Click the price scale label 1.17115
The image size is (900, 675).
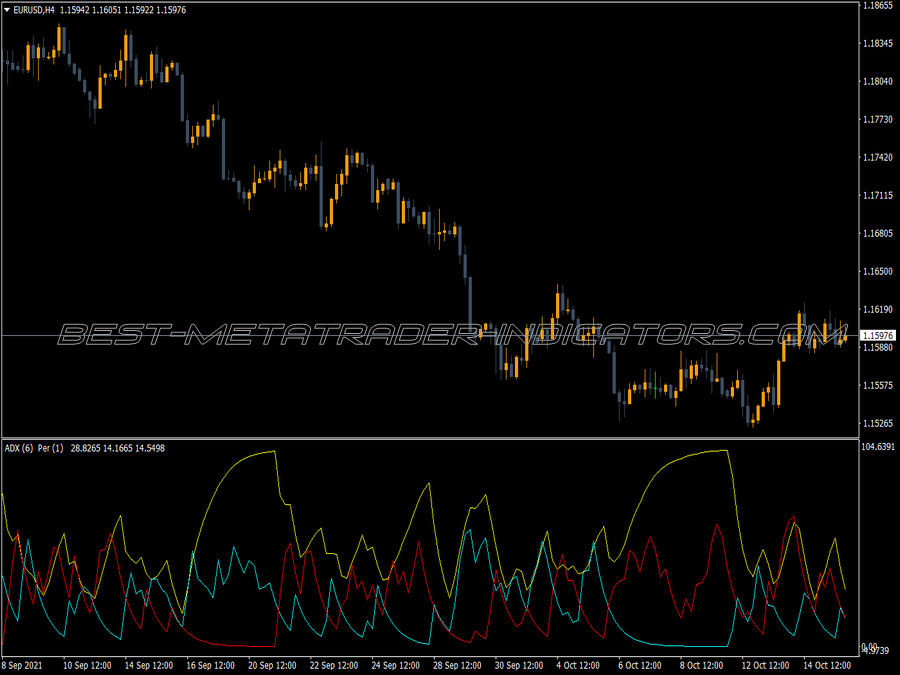pyautogui.click(x=878, y=196)
